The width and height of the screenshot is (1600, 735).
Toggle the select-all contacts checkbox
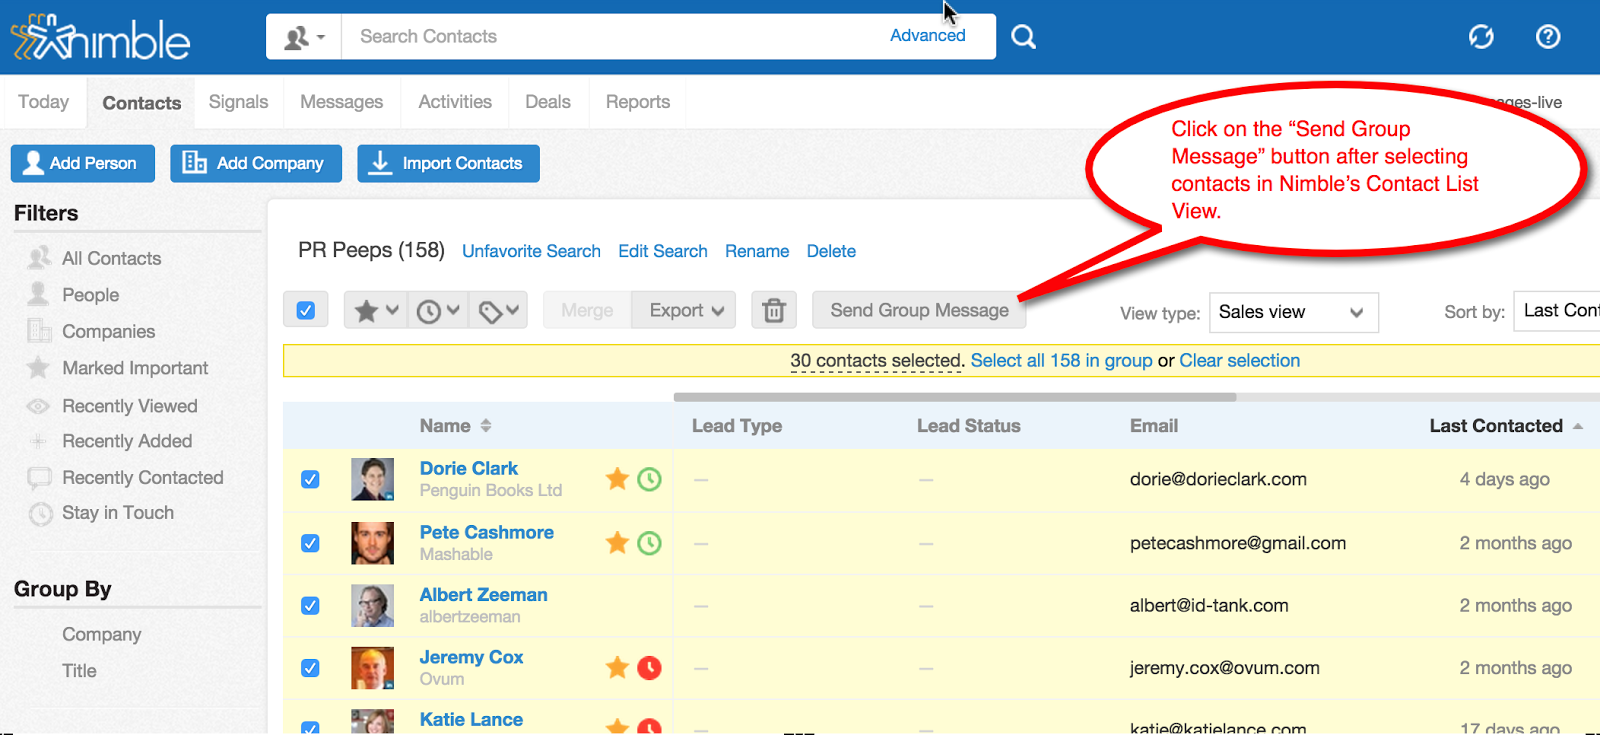[x=306, y=310]
